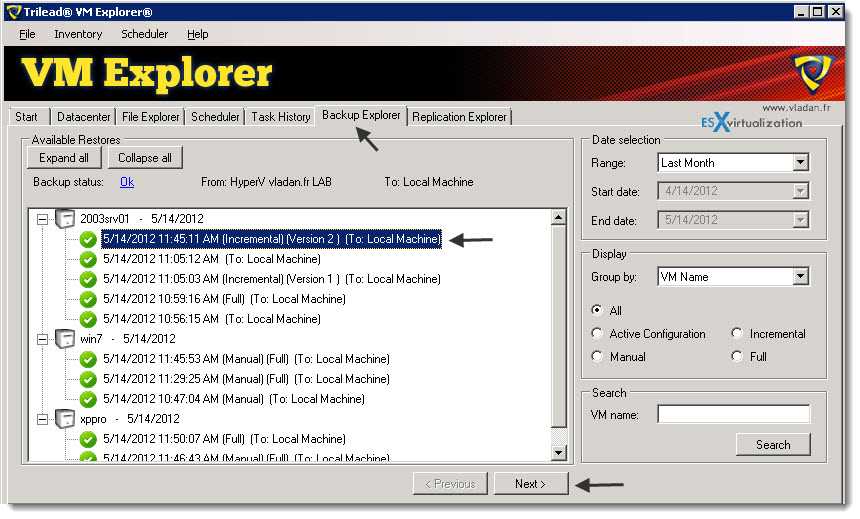The height and width of the screenshot is (519, 860).
Task: Click the Ok backup status link
Action: (x=127, y=182)
